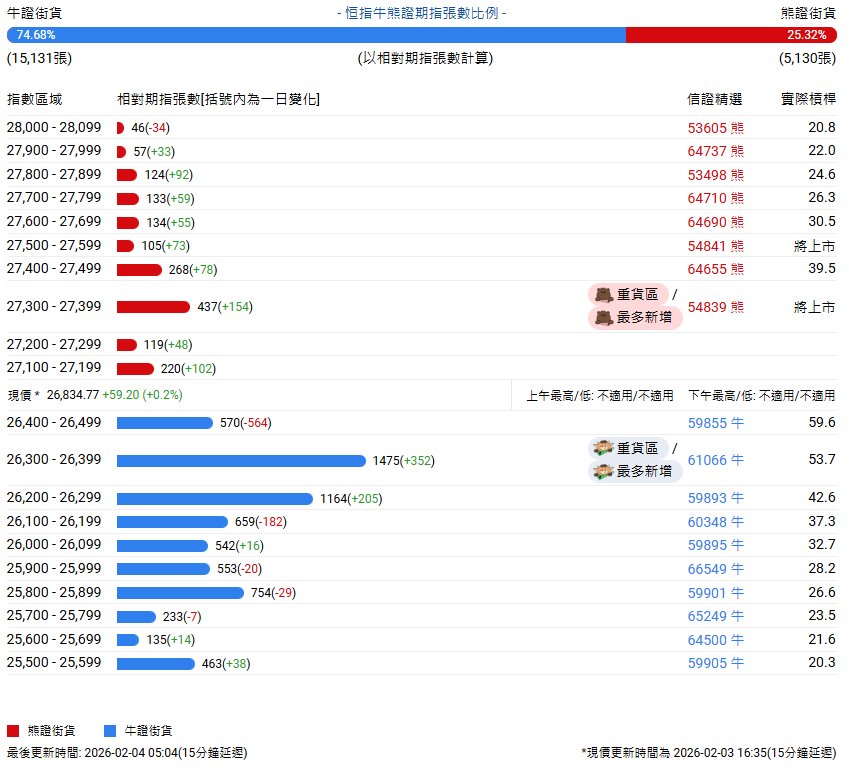Open bear warrant link 64655 熊
Image resolution: width=849 pixels, height=770 pixels.
pyautogui.click(x=715, y=269)
